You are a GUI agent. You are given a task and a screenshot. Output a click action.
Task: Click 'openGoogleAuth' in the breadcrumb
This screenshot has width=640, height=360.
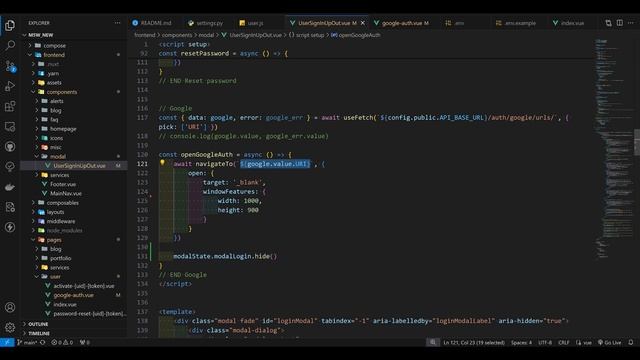pos(359,35)
